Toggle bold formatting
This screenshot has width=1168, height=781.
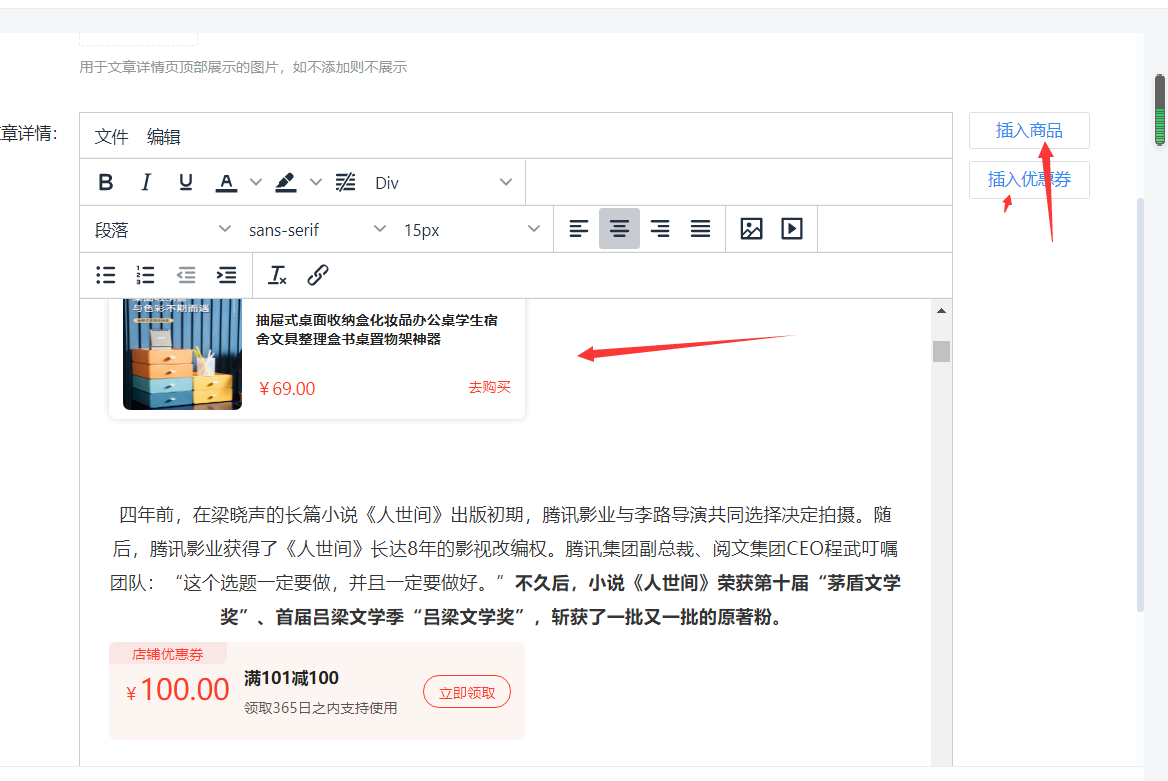(106, 183)
